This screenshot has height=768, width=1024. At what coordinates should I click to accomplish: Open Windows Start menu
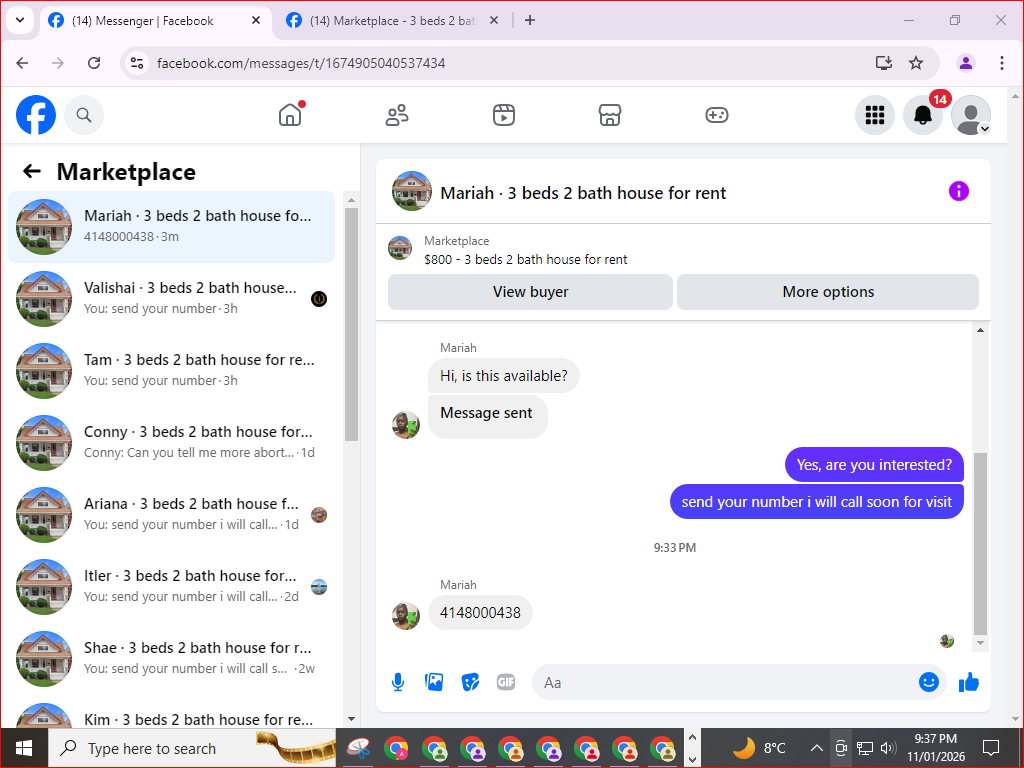coord(24,748)
